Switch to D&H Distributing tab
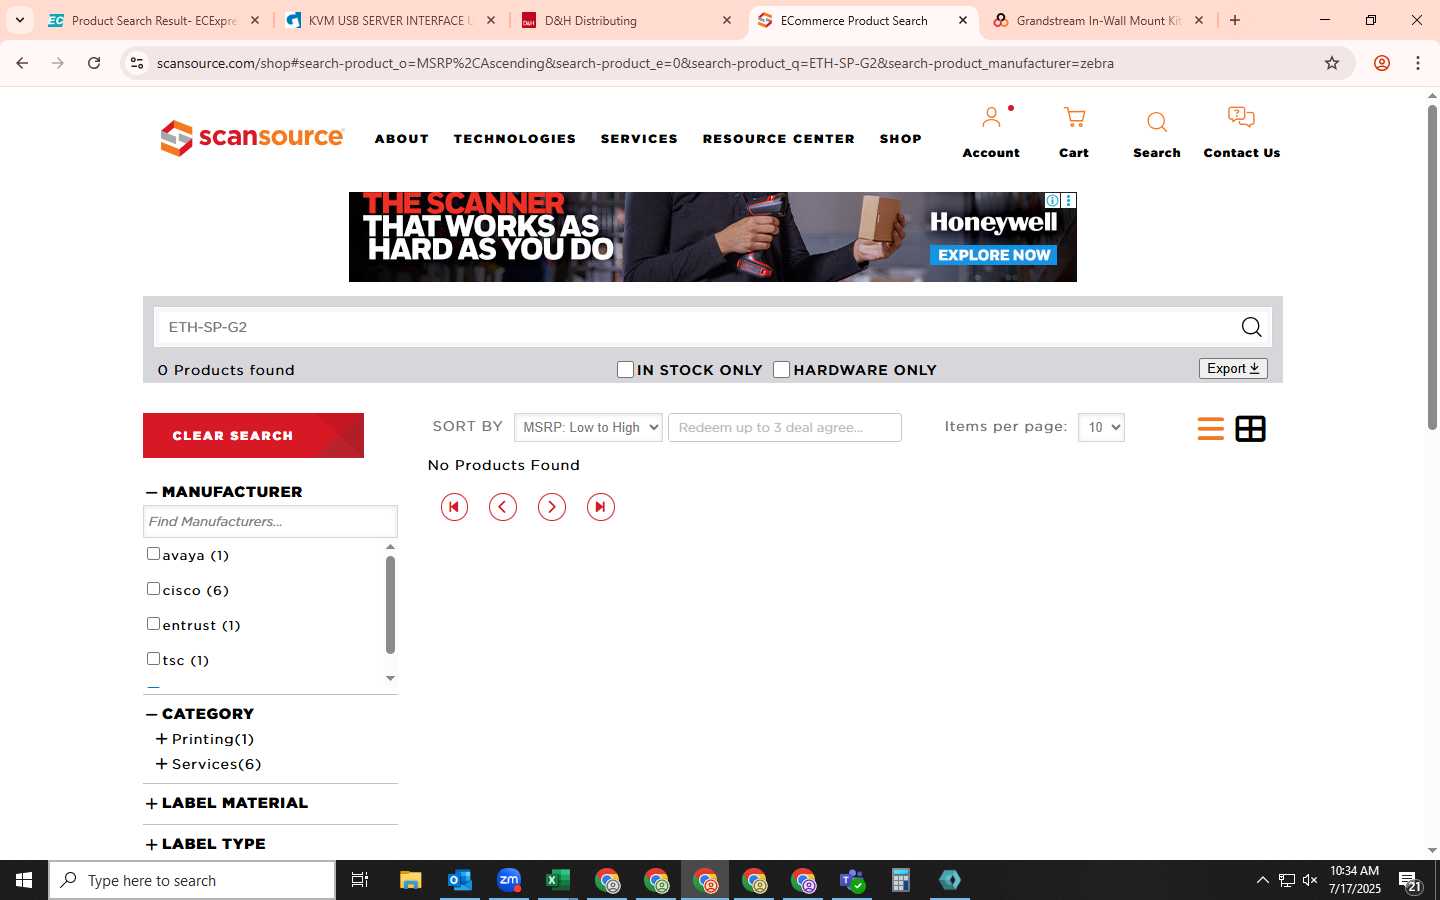Image resolution: width=1440 pixels, height=900 pixels. tap(626, 20)
